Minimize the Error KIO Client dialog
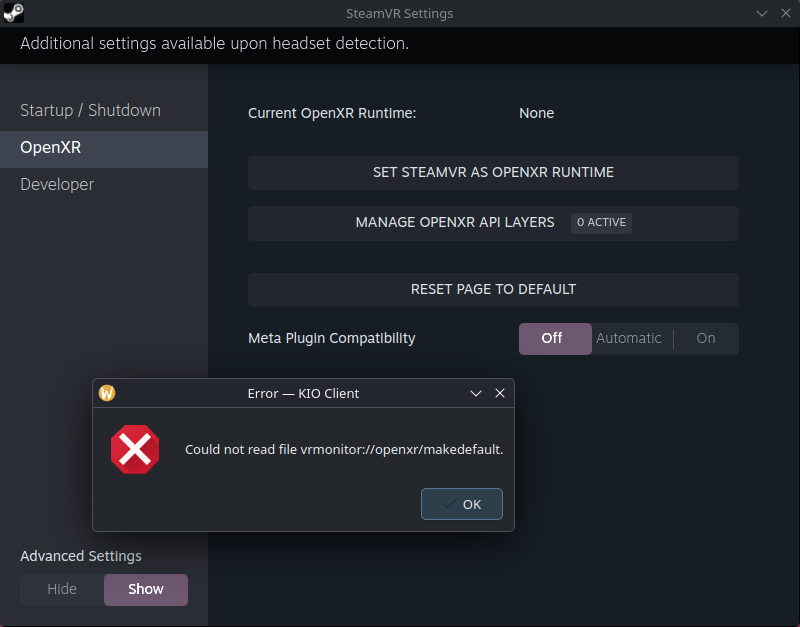800x627 pixels. coord(476,393)
